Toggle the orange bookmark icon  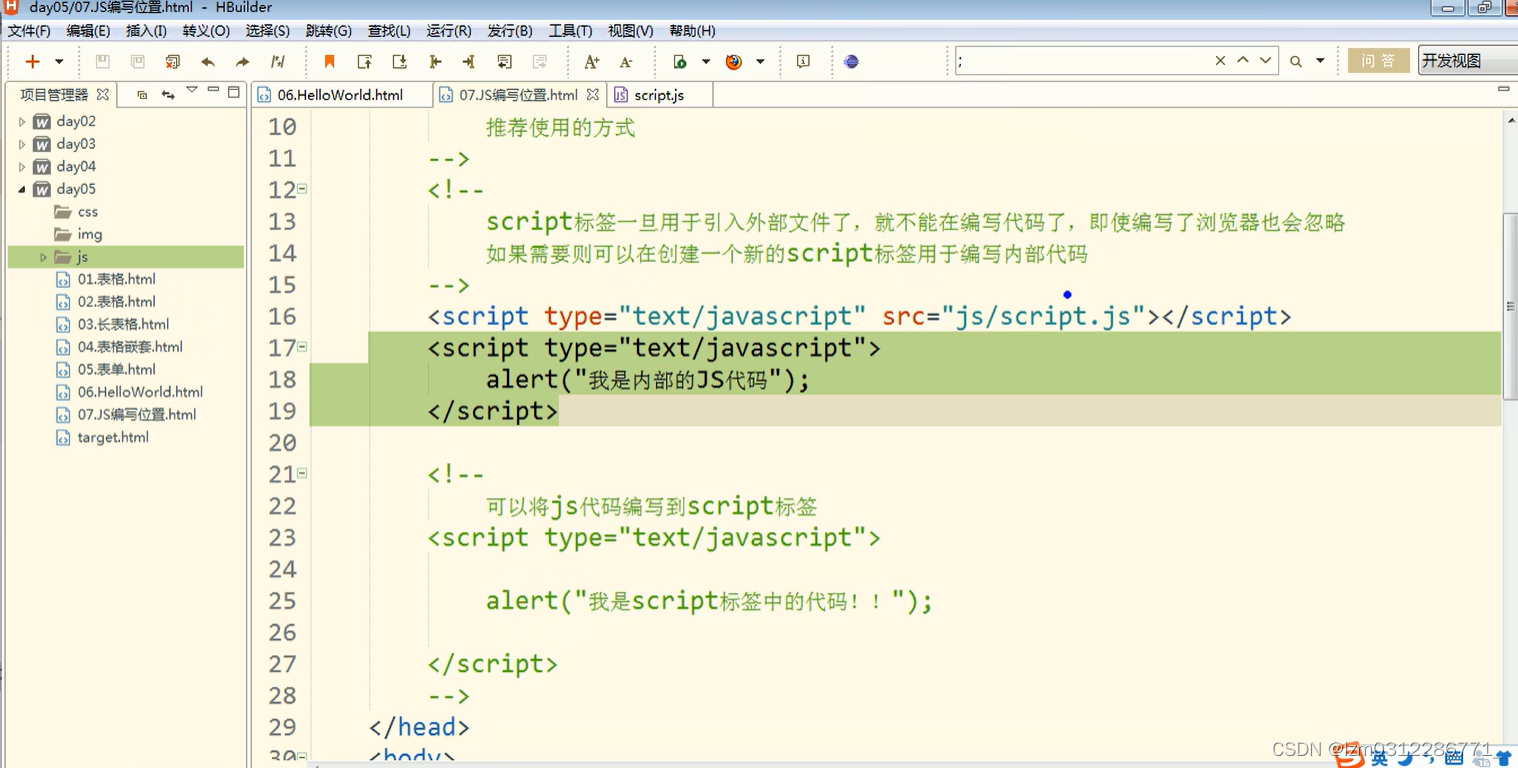click(x=330, y=61)
